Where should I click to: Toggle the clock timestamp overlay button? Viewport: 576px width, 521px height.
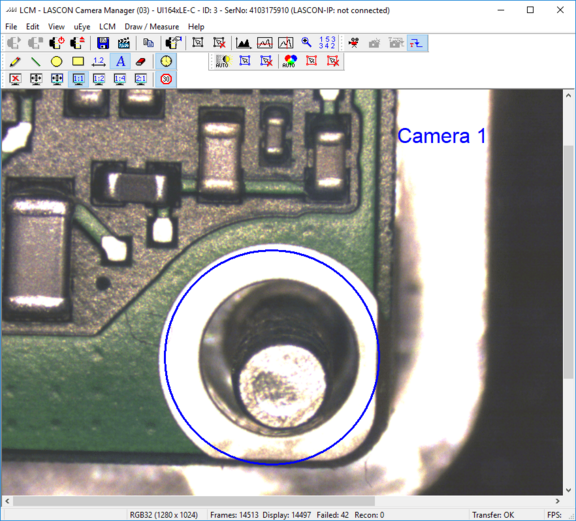(x=166, y=61)
